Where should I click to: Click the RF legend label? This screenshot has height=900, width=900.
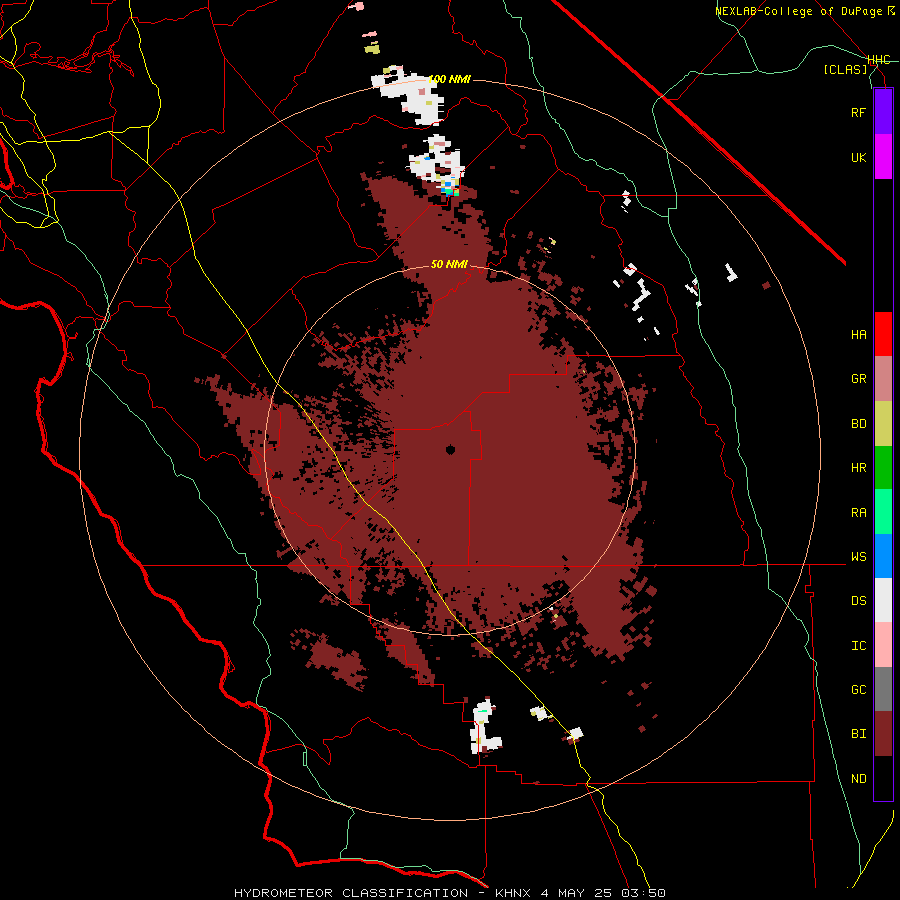858,112
